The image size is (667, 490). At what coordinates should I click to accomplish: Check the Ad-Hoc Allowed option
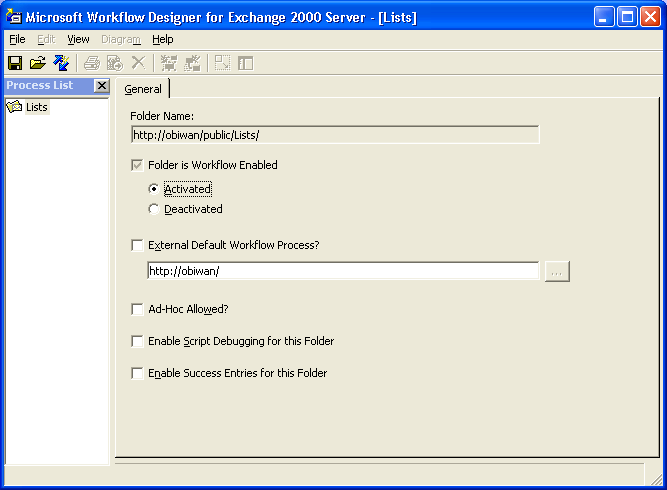(137, 310)
